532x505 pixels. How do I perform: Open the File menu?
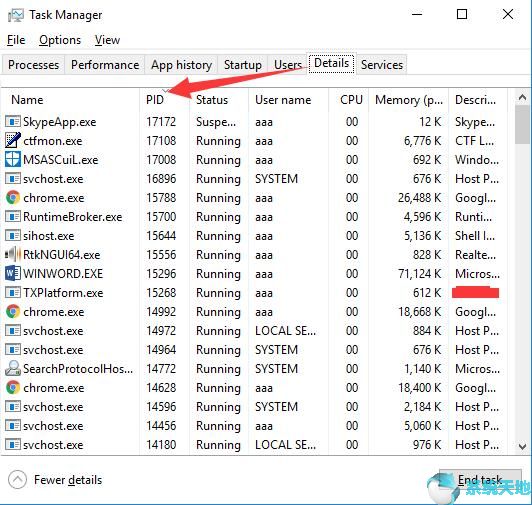tap(16, 40)
